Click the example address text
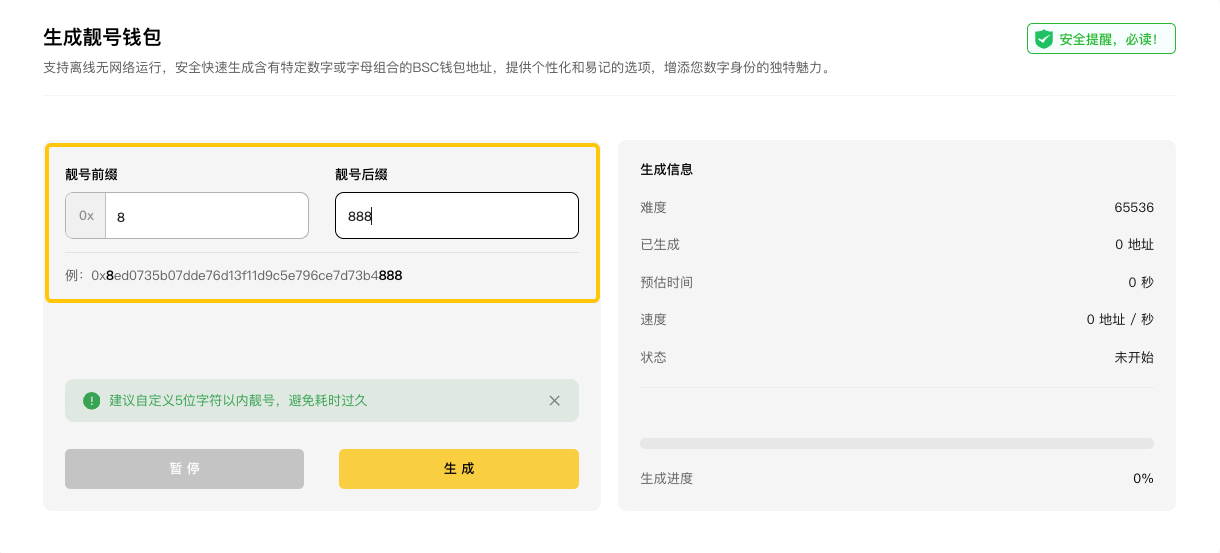 (x=247, y=275)
